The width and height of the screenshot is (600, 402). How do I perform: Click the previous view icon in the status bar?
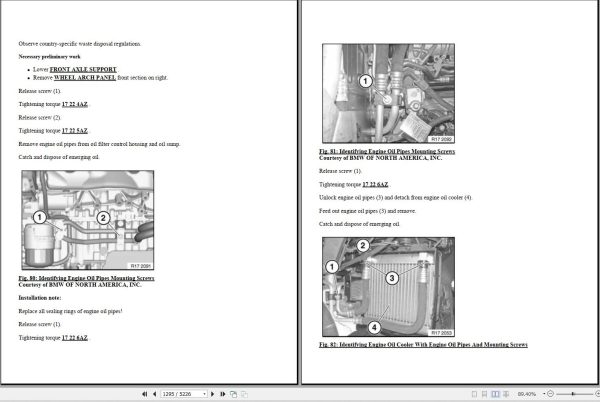coord(233,394)
